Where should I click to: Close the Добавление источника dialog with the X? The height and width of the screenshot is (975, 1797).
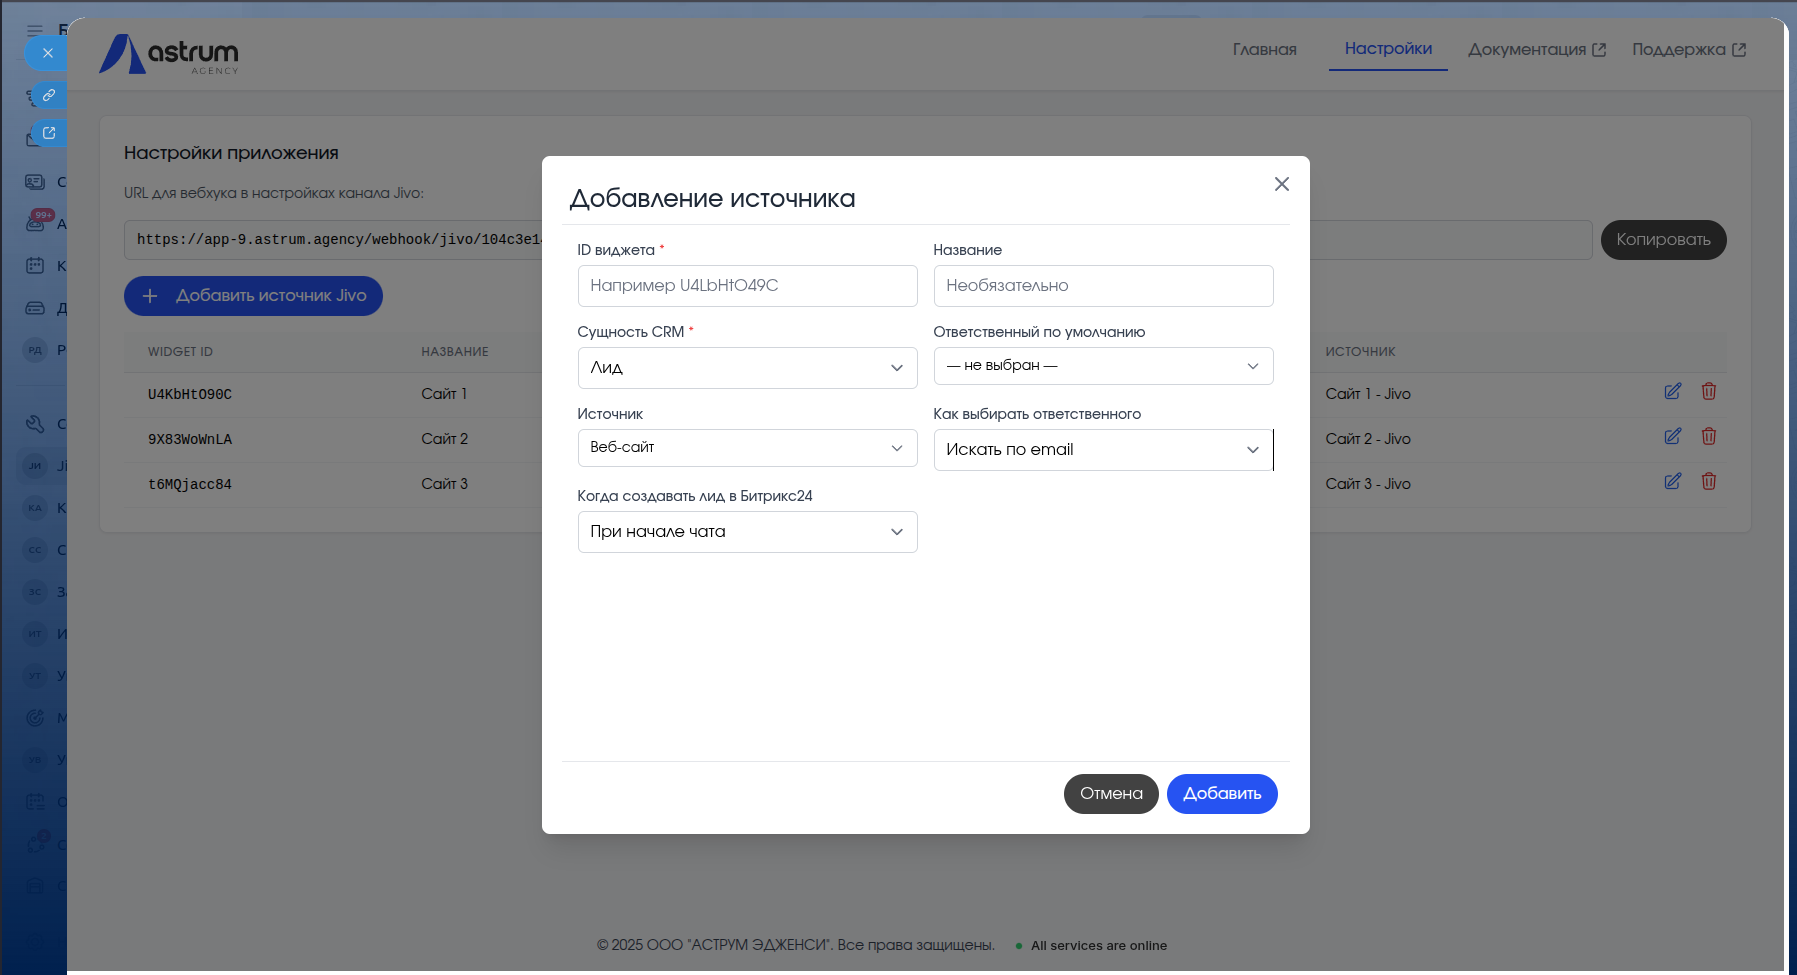point(1281,184)
